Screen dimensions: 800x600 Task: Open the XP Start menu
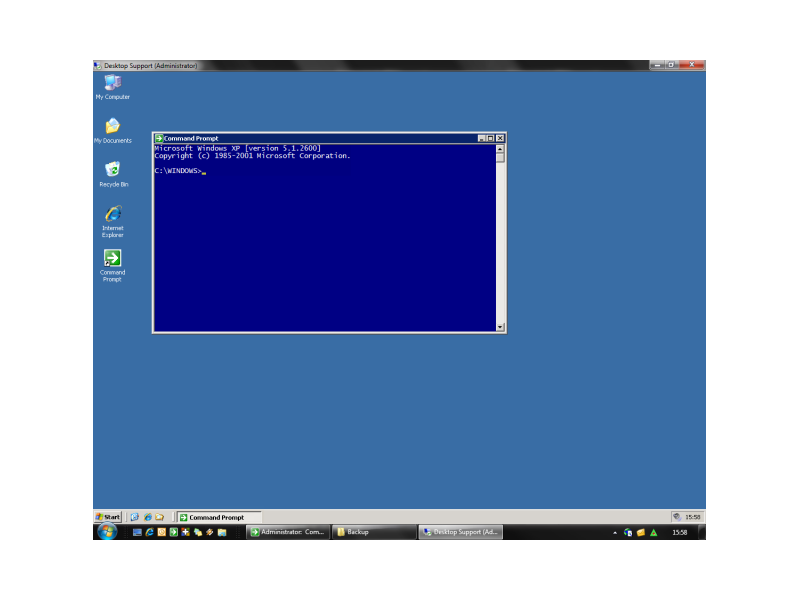click(108, 517)
